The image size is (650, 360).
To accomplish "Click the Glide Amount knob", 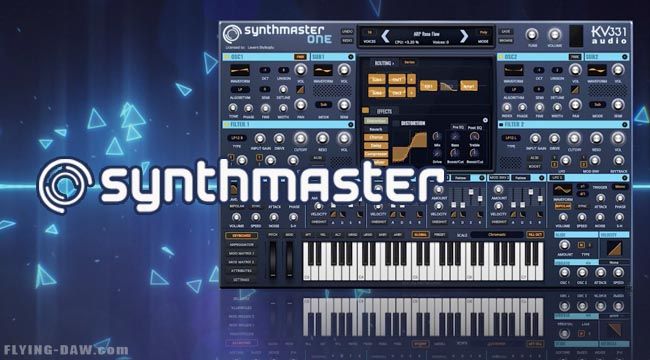I will pyautogui.click(x=564, y=245).
